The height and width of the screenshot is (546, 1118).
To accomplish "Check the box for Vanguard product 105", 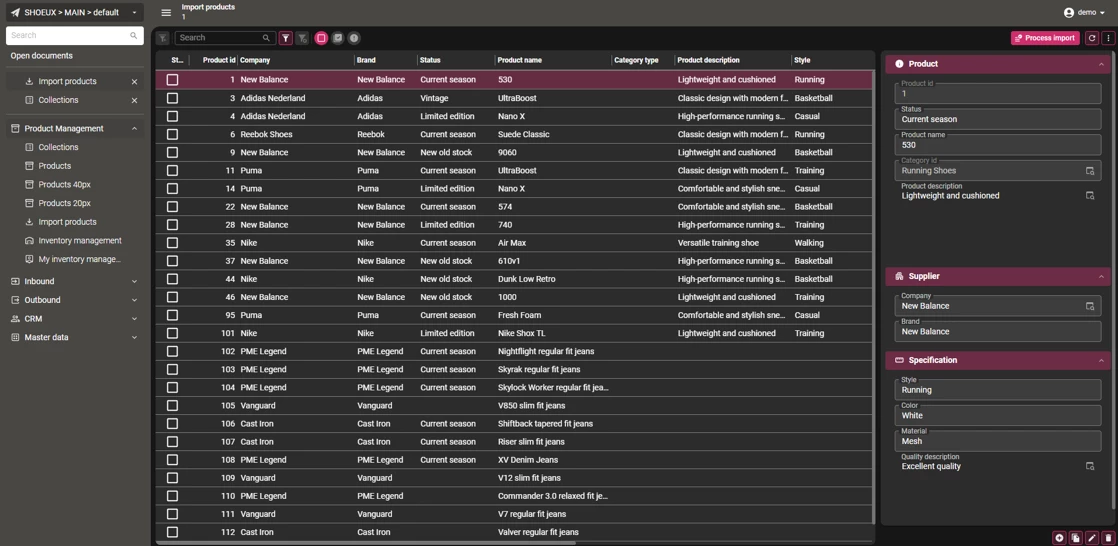I will (x=172, y=406).
